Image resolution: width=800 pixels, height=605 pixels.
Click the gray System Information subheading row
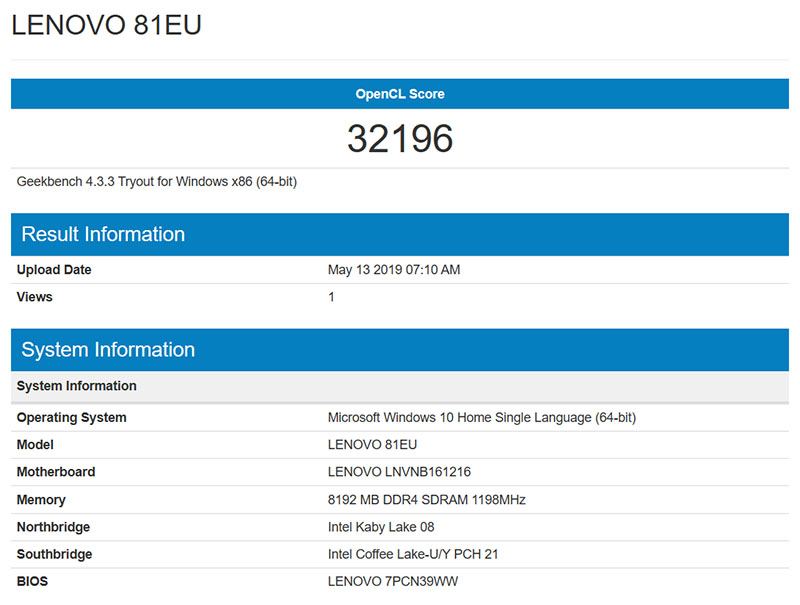(400, 386)
